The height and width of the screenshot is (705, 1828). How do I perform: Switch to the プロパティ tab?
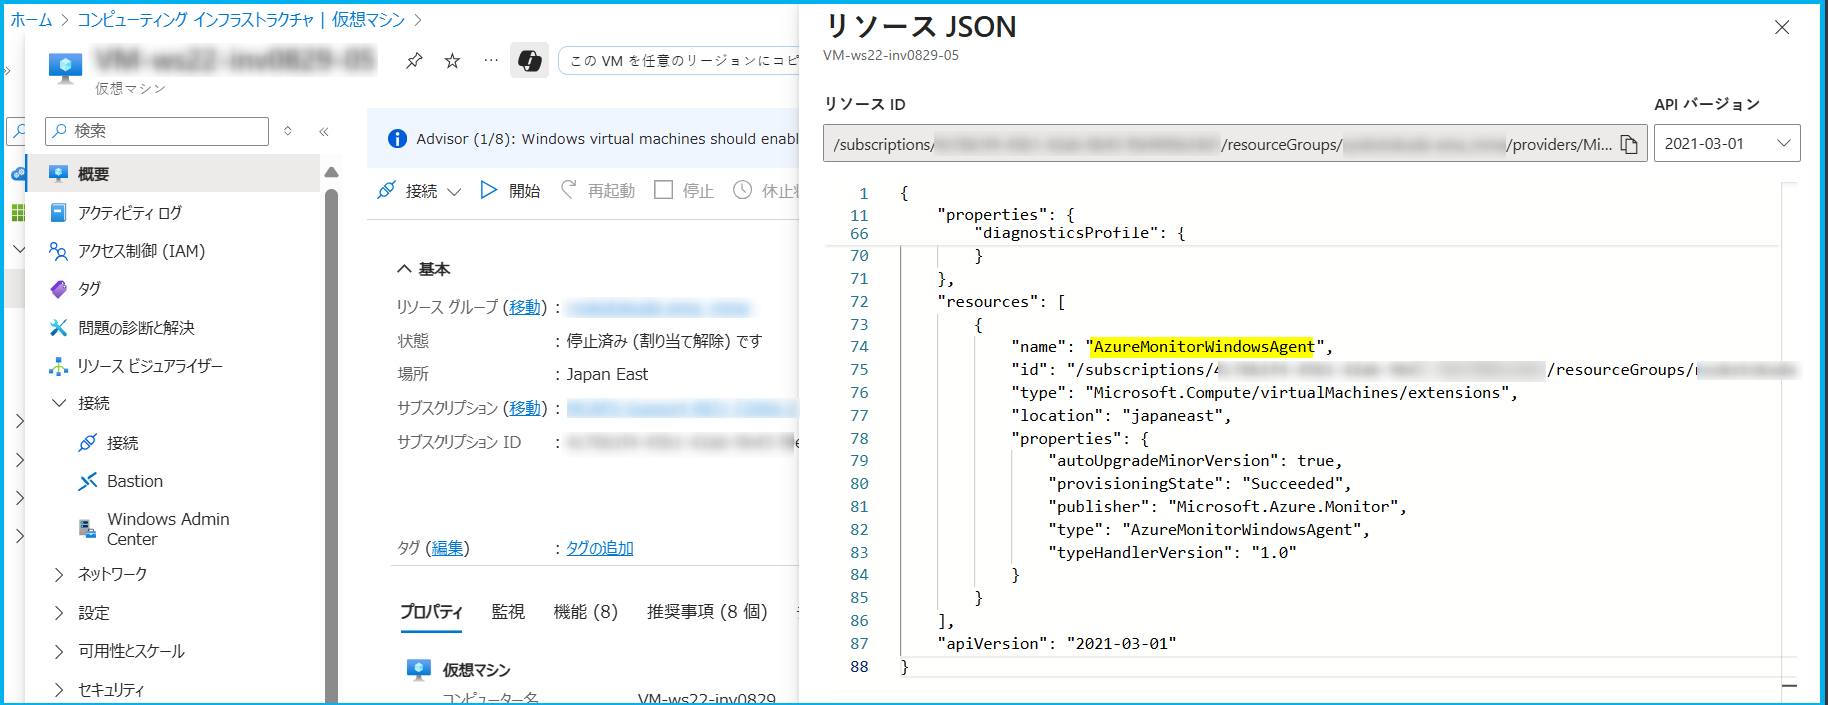click(x=431, y=612)
